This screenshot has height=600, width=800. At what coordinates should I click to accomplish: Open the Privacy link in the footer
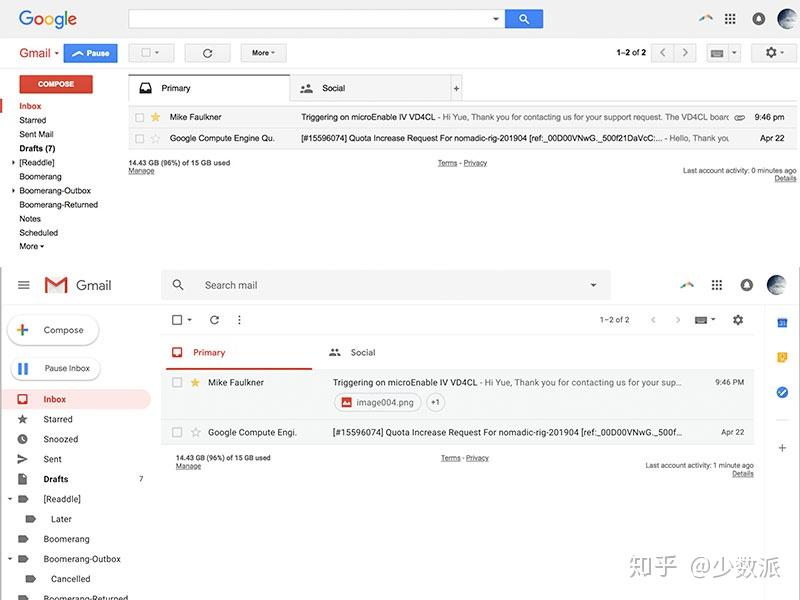pyautogui.click(x=477, y=457)
